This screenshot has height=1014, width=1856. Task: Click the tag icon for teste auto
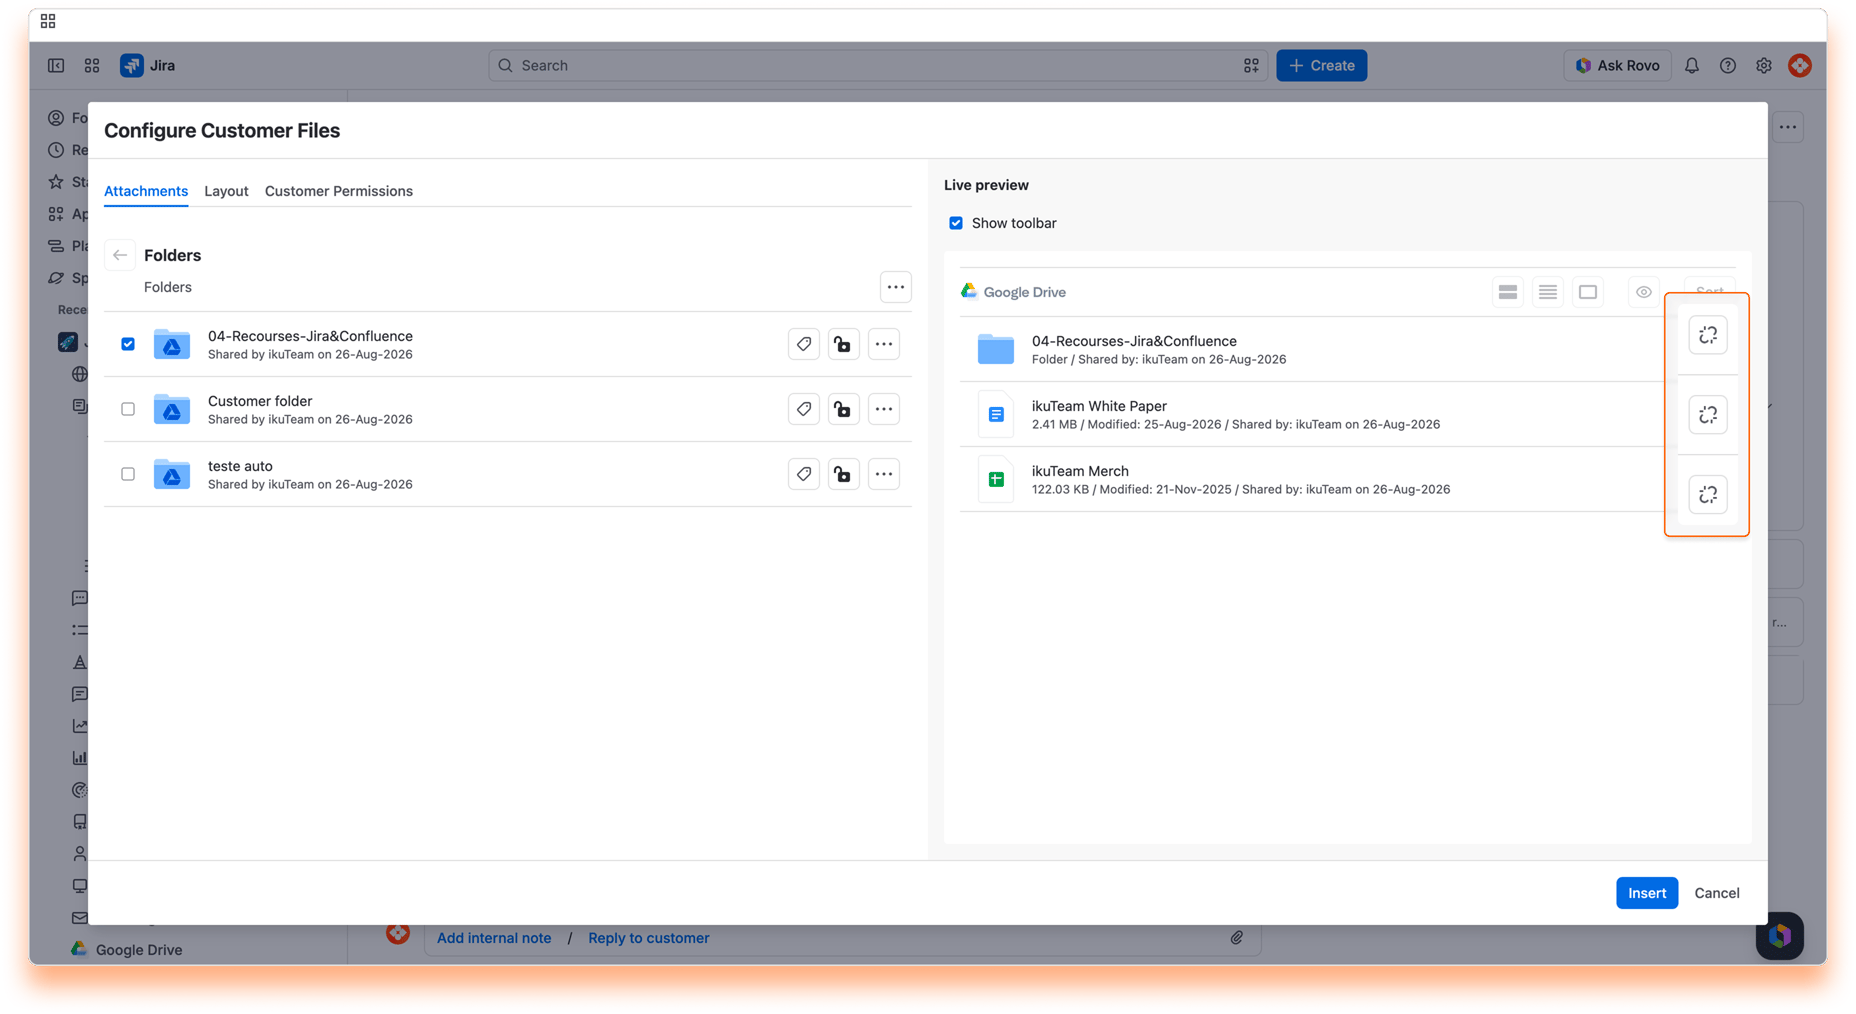(804, 474)
